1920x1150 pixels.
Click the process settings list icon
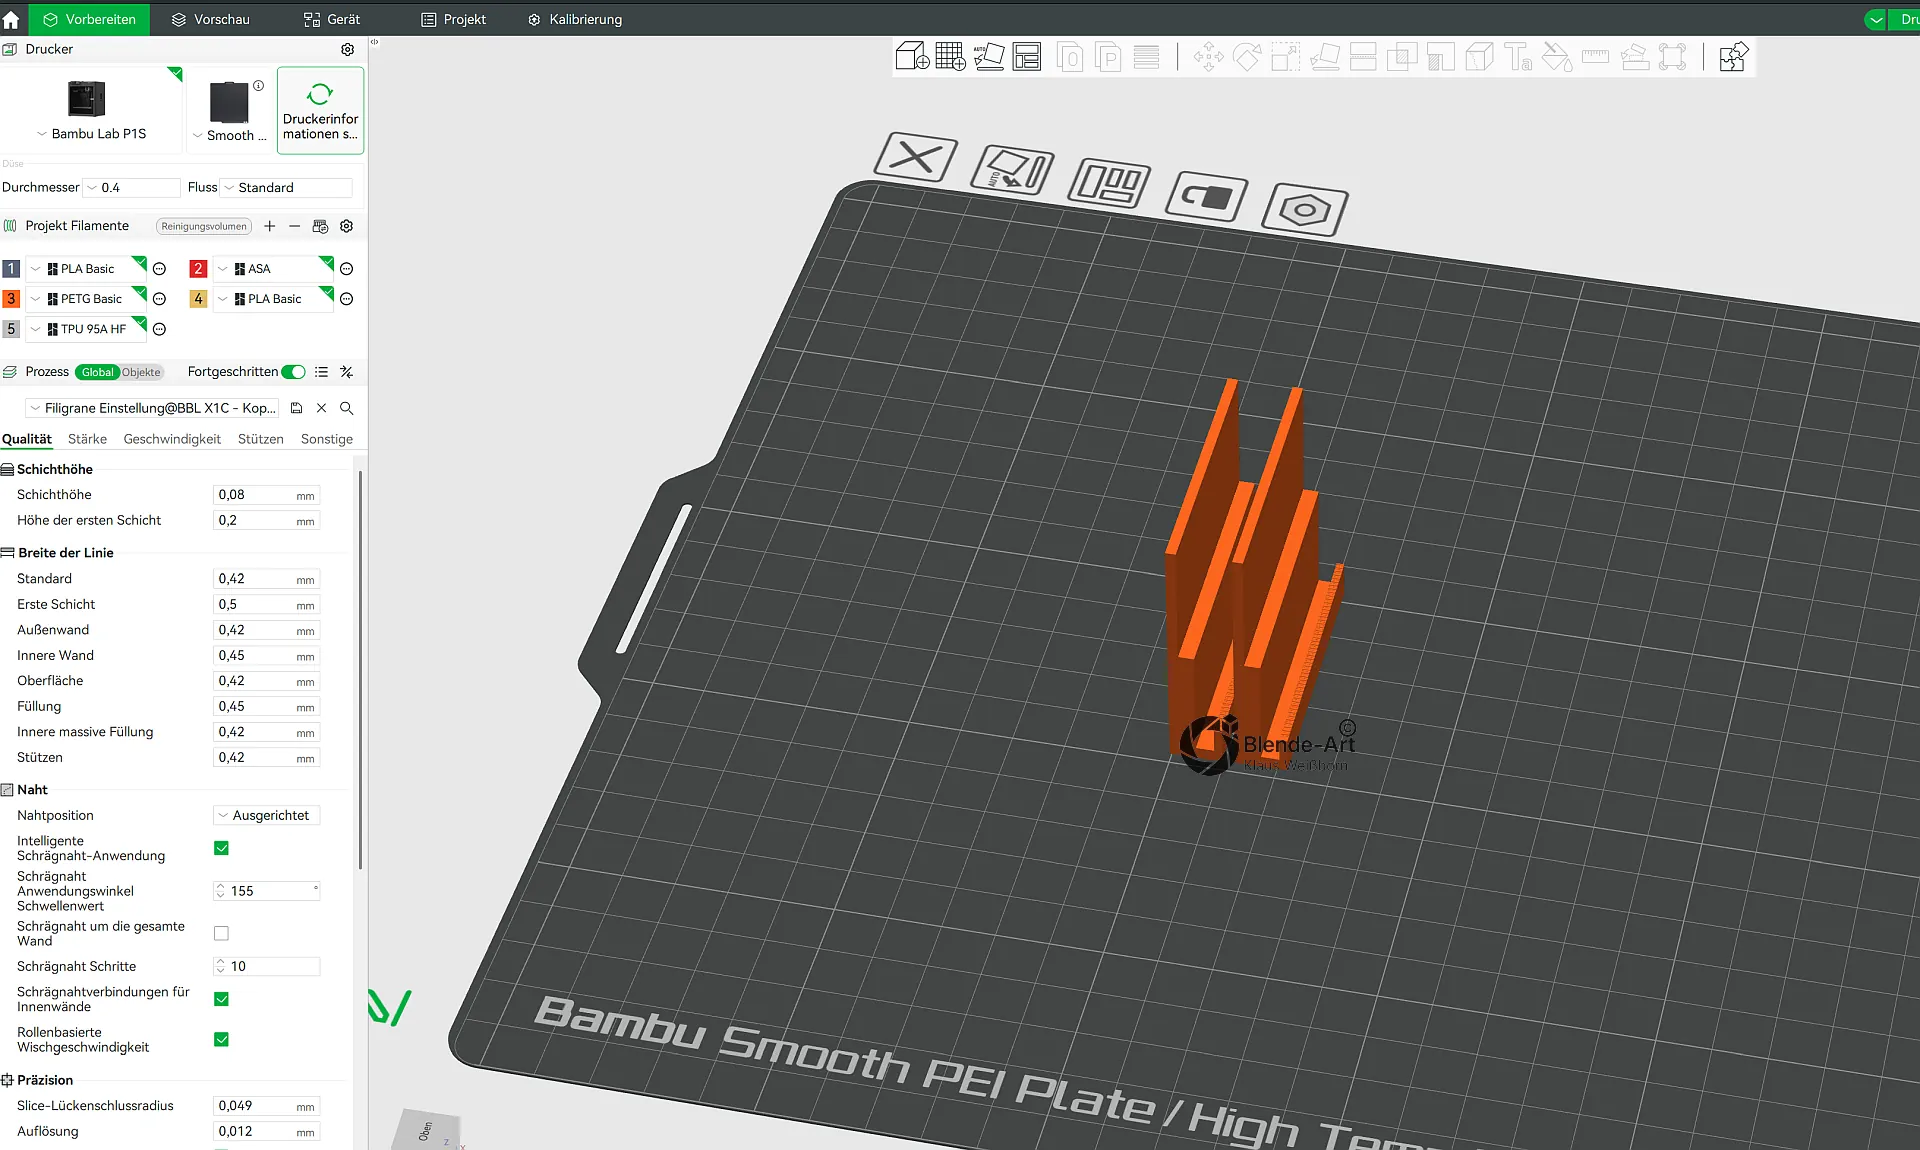(321, 372)
